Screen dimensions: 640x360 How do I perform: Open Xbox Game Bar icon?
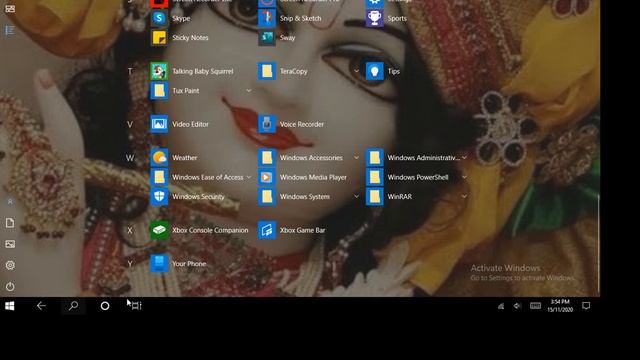(267, 230)
